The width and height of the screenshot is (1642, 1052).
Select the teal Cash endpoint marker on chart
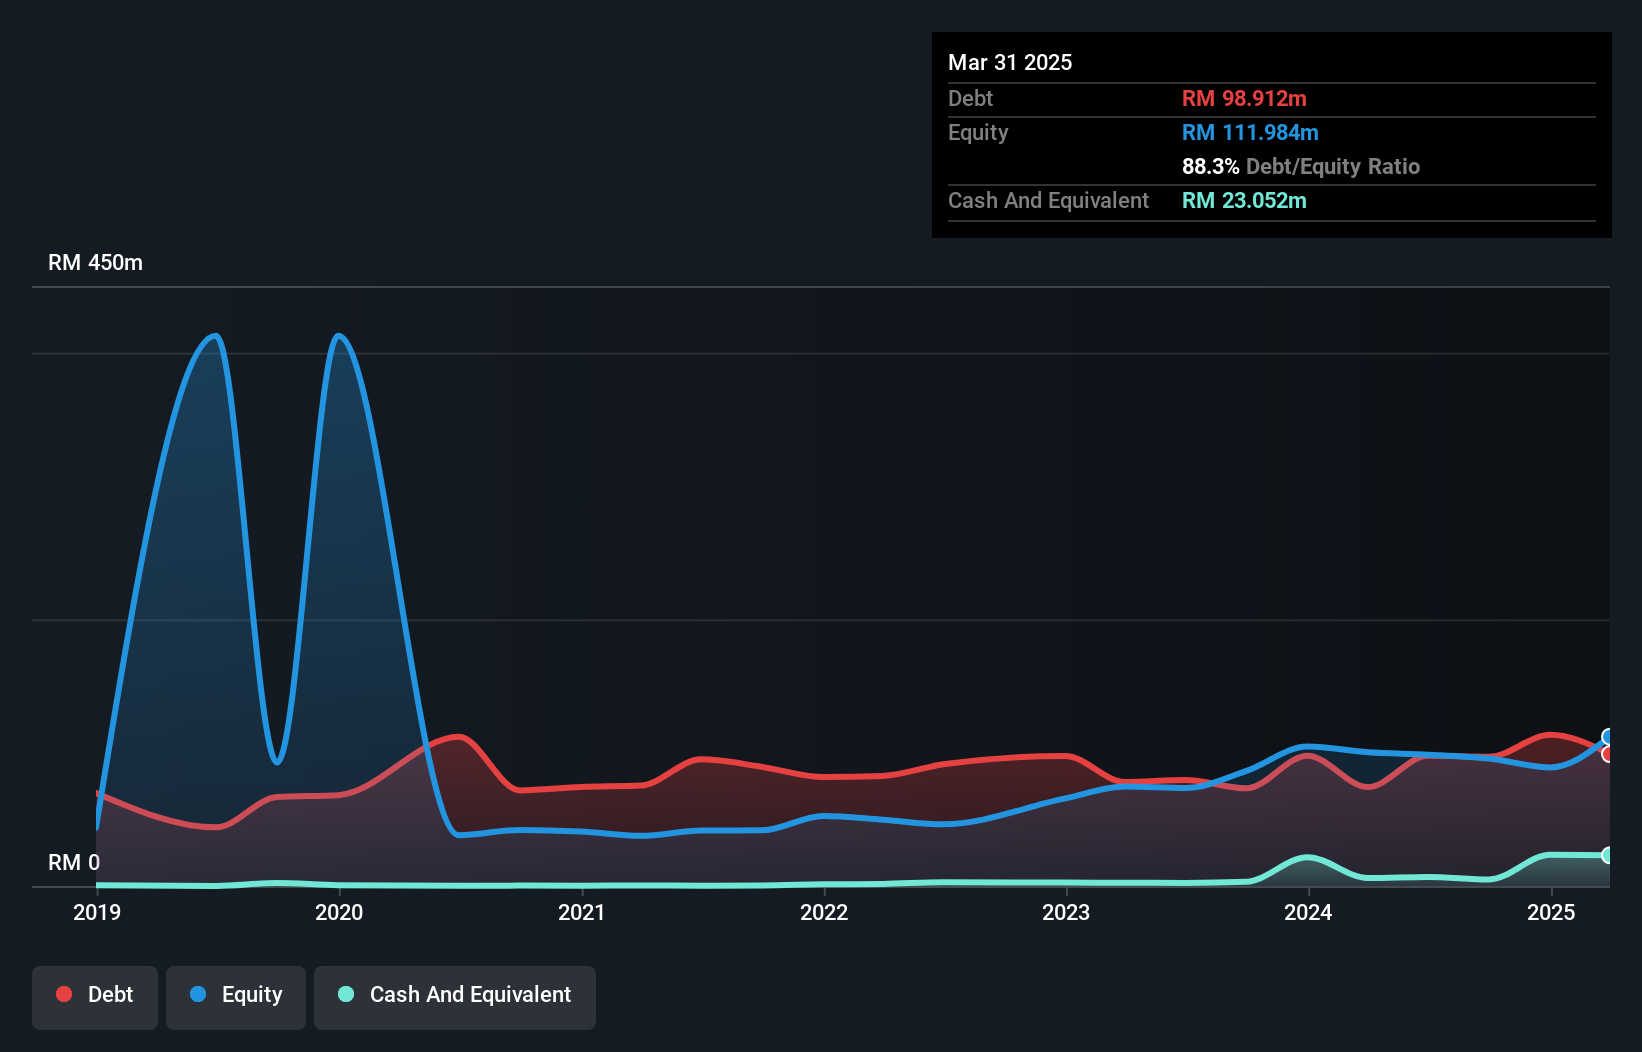pyautogui.click(x=1608, y=855)
